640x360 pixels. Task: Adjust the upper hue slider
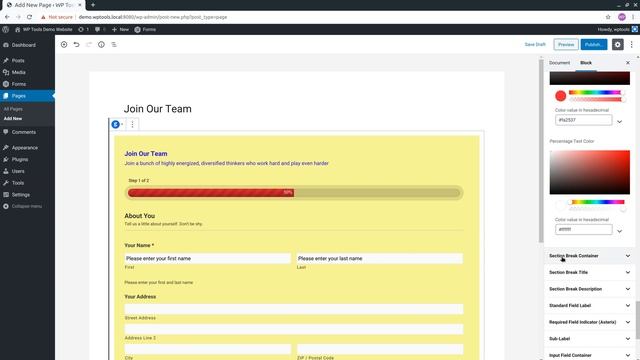point(596,93)
